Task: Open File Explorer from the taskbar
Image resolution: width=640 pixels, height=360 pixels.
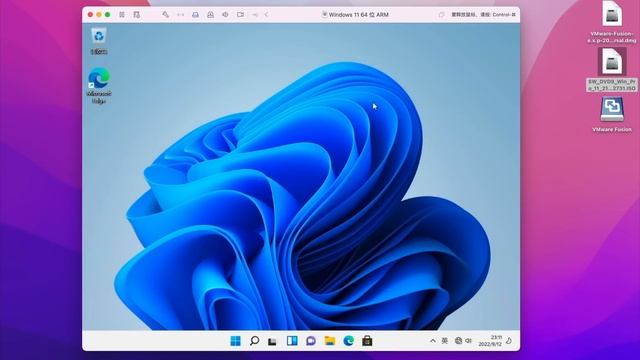Action: tap(329, 341)
